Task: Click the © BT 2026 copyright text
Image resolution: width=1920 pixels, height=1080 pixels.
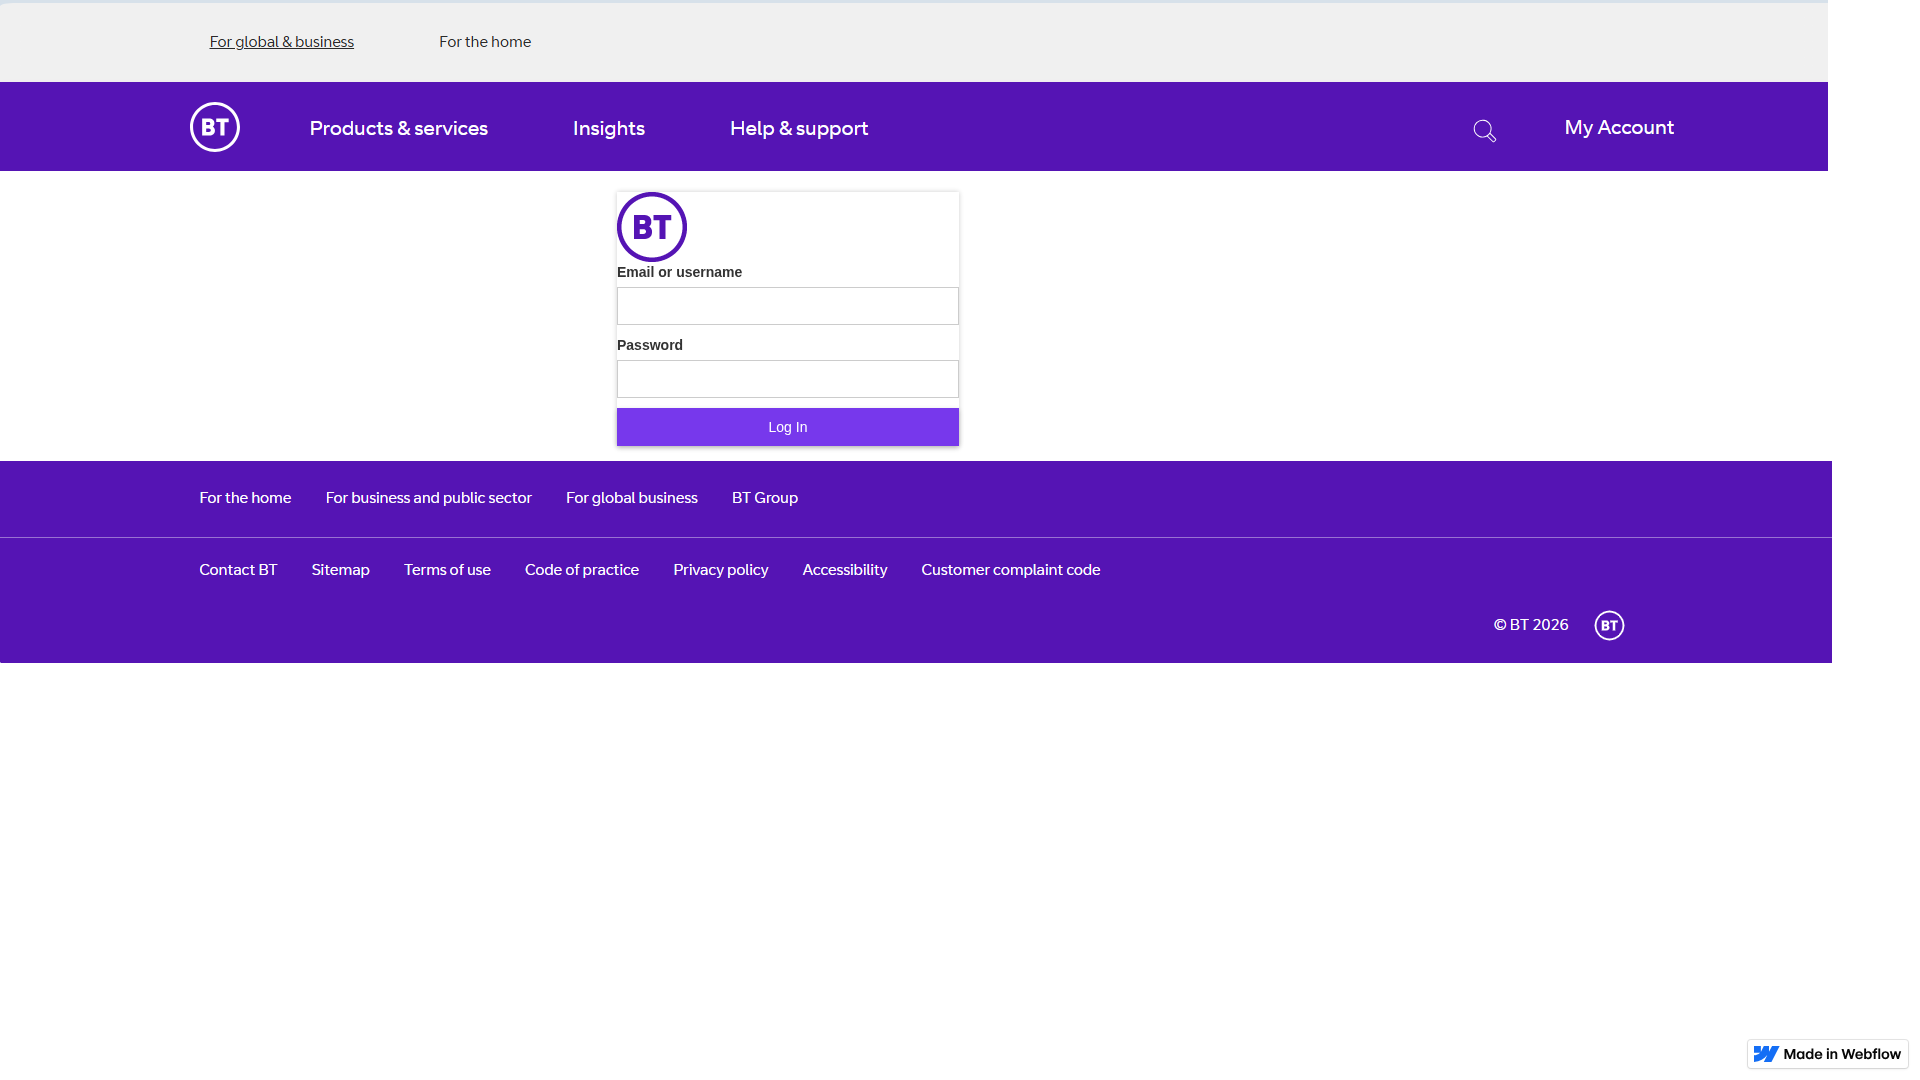Action: coord(1531,624)
